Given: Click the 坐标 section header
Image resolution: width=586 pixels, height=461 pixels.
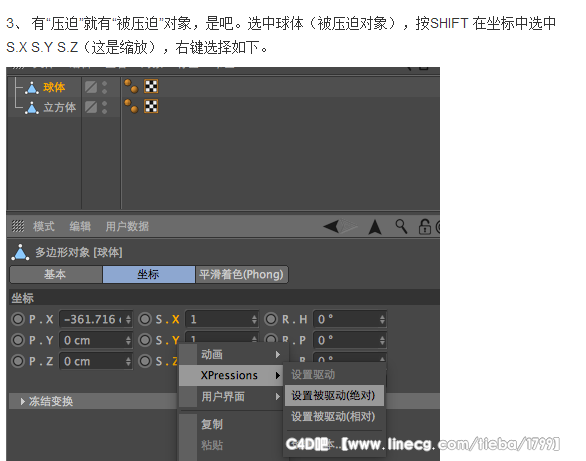Looking at the screenshot, I should click(x=224, y=298).
